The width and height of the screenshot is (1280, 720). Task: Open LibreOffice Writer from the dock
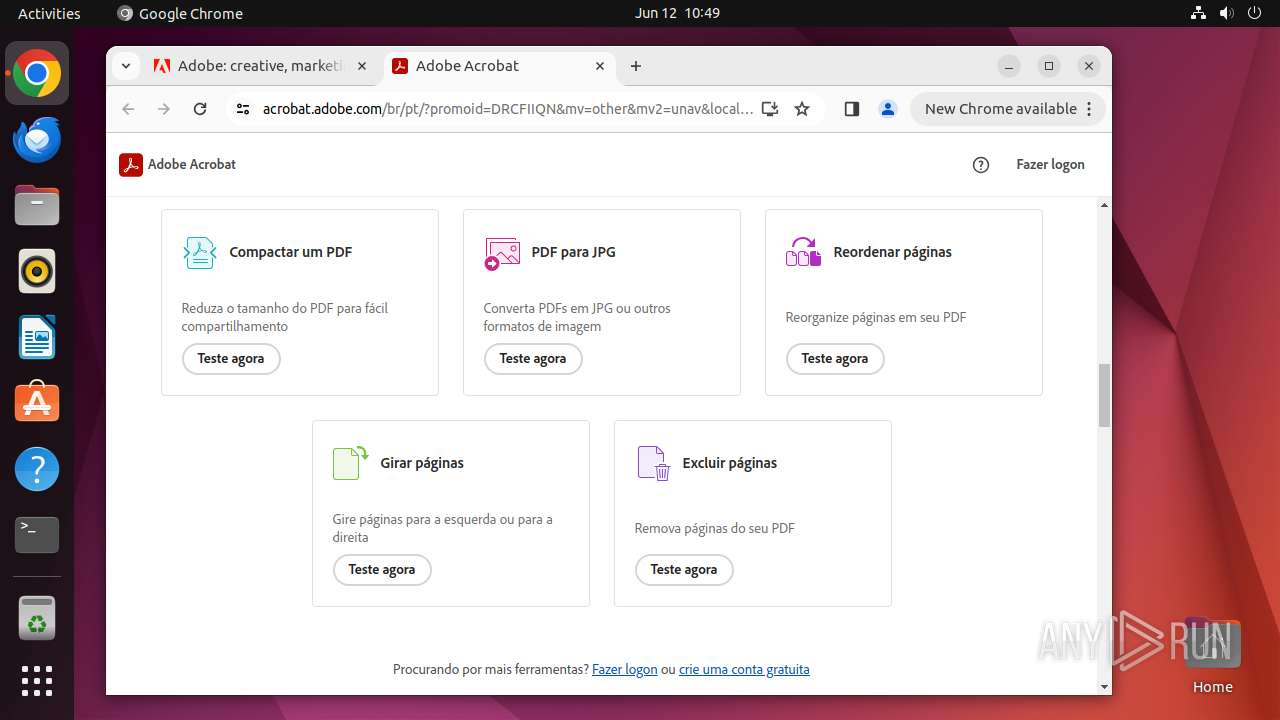[37, 337]
